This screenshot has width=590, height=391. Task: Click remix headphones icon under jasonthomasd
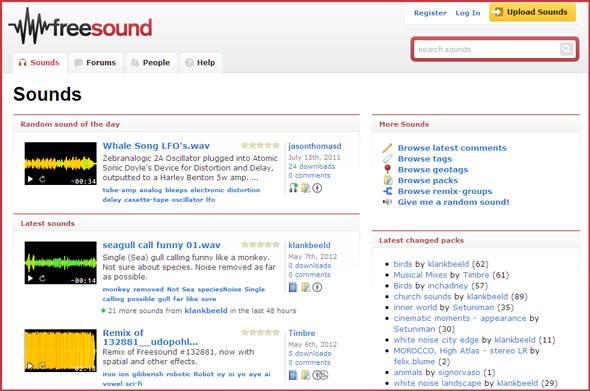coord(293,187)
